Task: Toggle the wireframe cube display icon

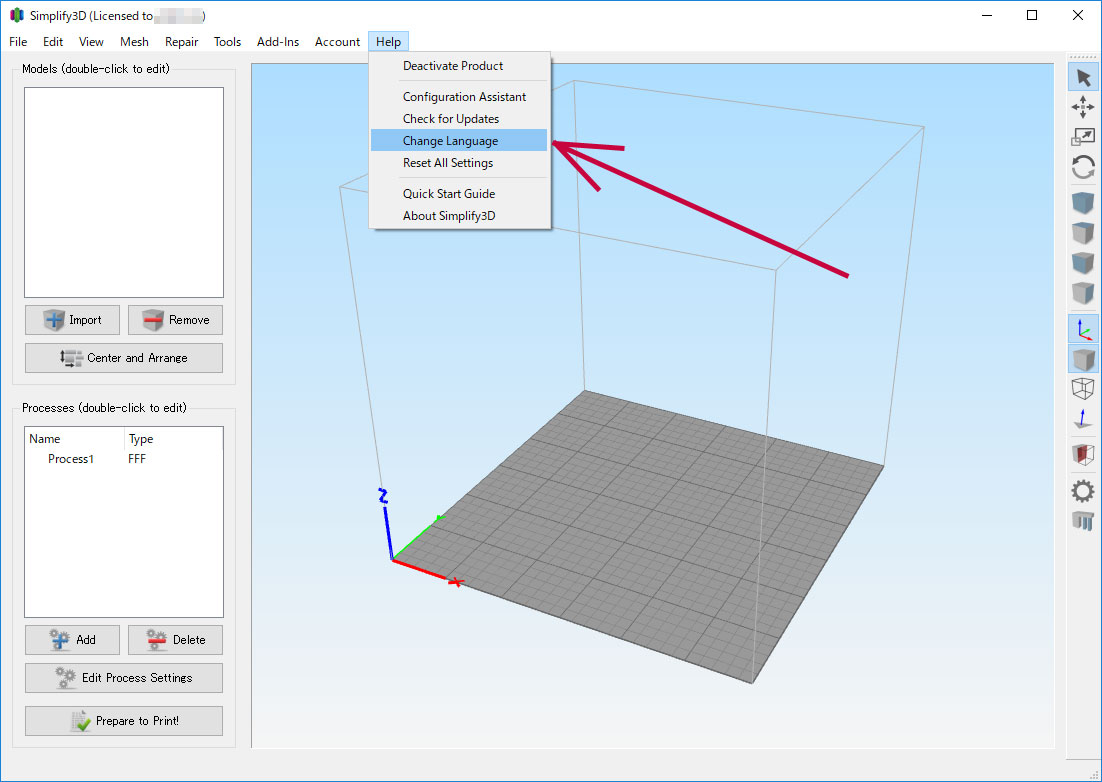Action: [x=1083, y=389]
